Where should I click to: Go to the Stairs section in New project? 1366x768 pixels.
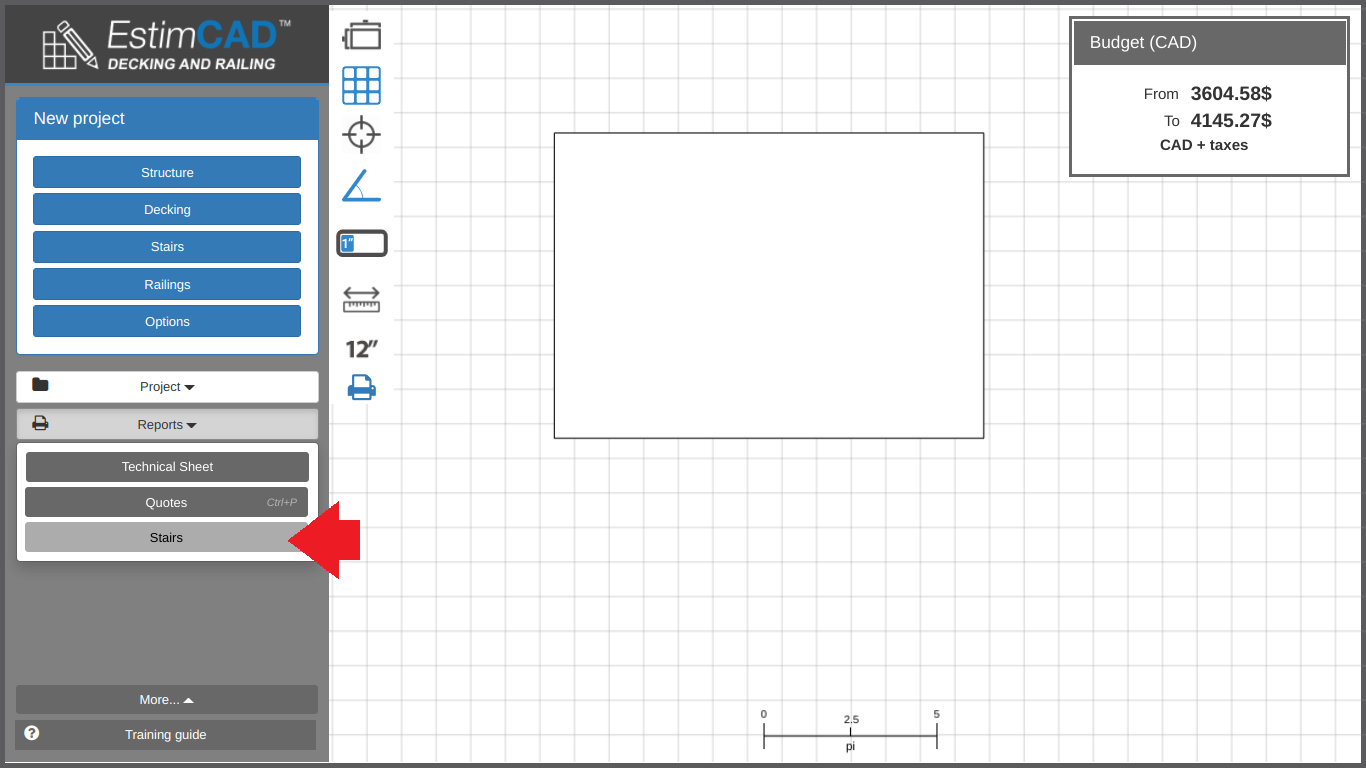pyautogui.click(x=167, y=247)
